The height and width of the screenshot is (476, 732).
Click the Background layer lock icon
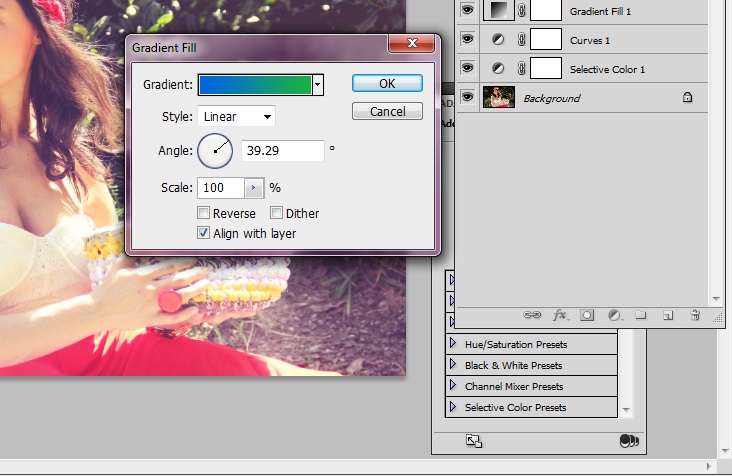click(x=687, y=98)
